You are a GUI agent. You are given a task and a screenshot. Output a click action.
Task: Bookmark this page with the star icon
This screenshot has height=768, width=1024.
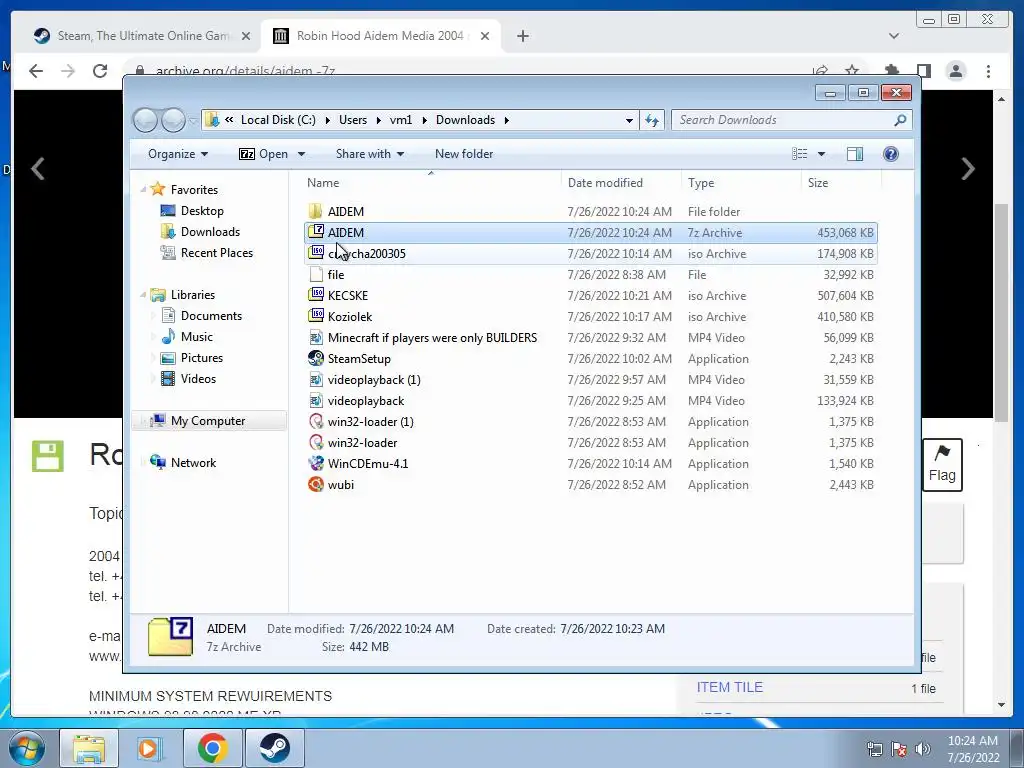pyautogui.click(x=852, y=70)
